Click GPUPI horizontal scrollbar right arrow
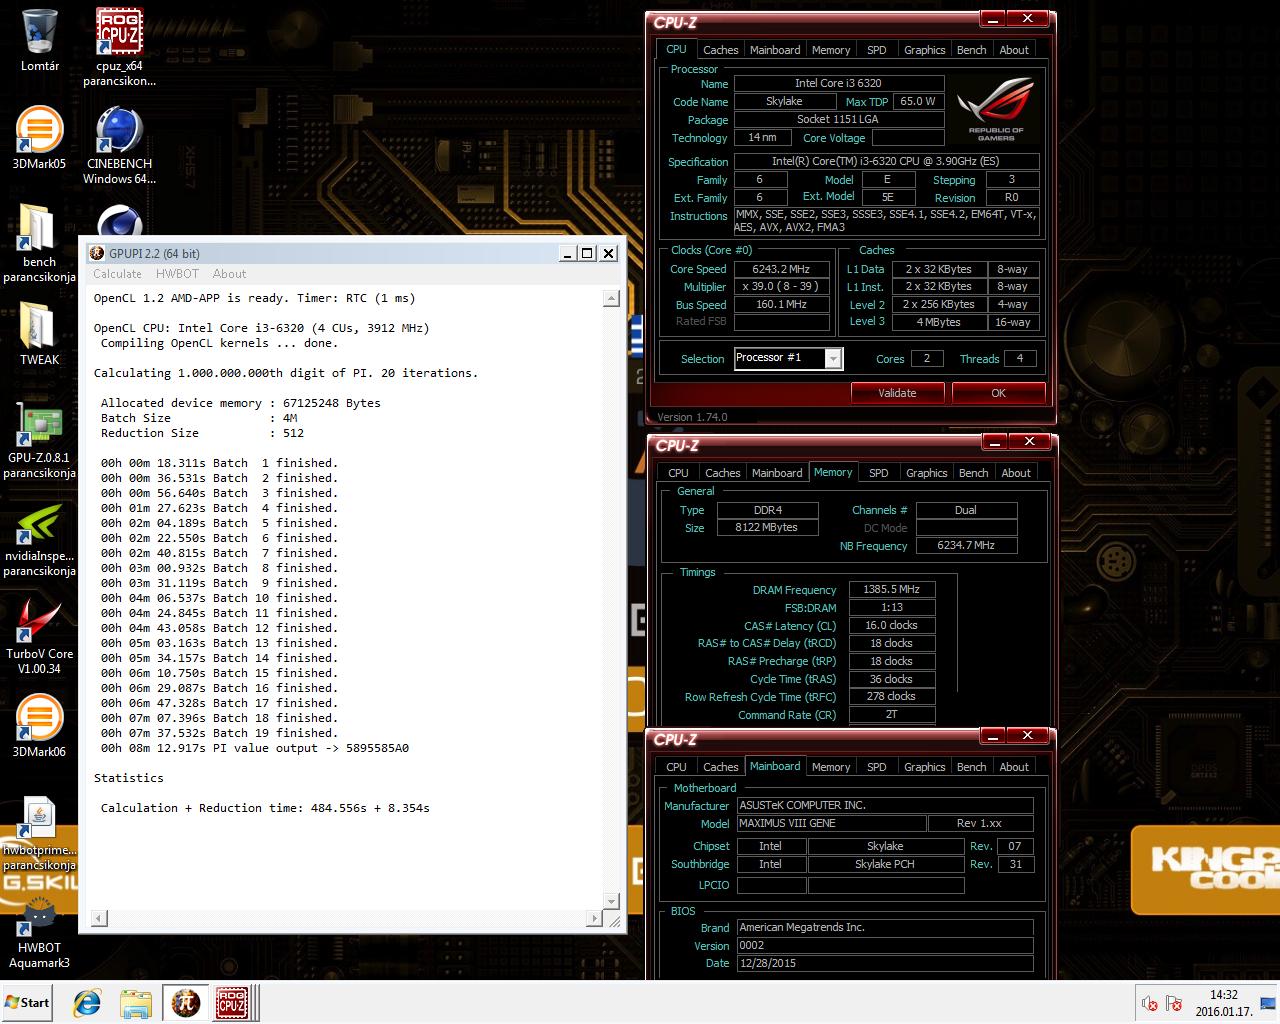 click(595, 918)
